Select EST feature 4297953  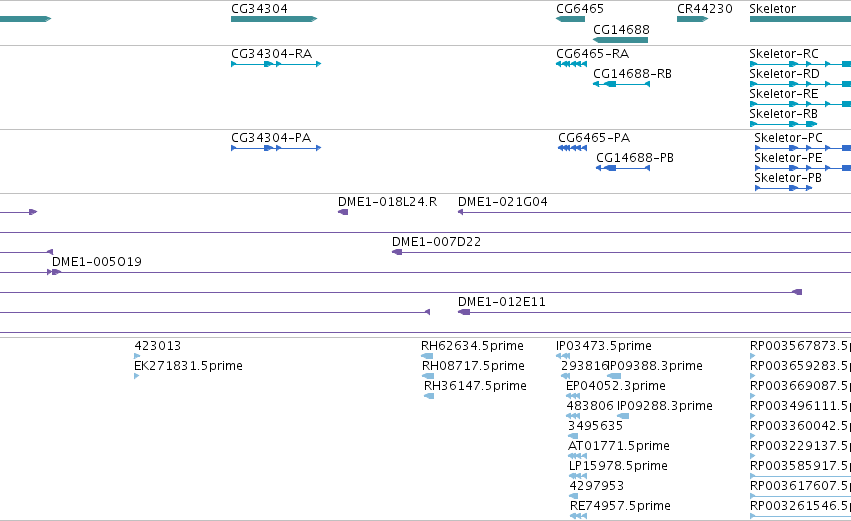tap(596, 487)
